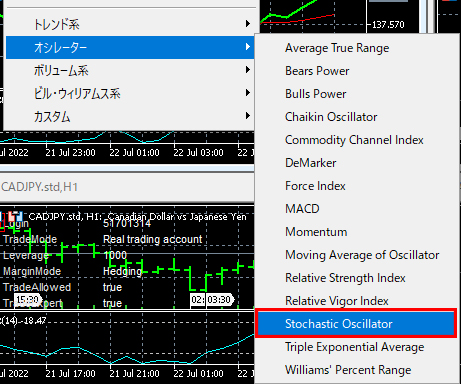Pick Moving Average of Oscillator
The image size is (461, 384).
click(357, 255)
